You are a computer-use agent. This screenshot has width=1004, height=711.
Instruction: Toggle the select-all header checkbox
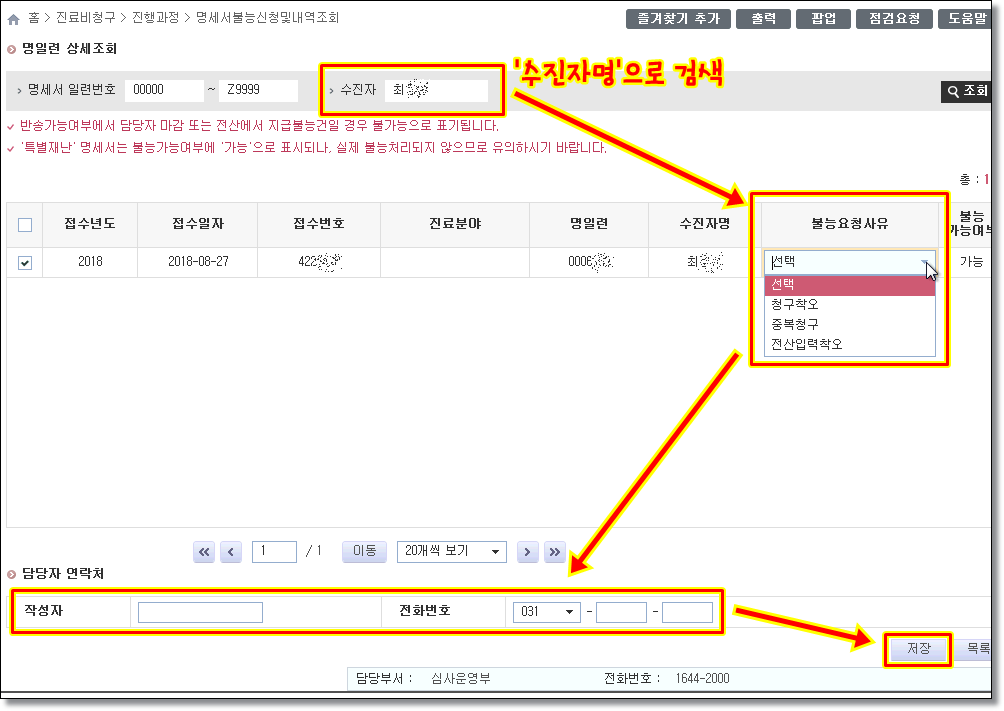pyautogui.click(x=25, y=225)
